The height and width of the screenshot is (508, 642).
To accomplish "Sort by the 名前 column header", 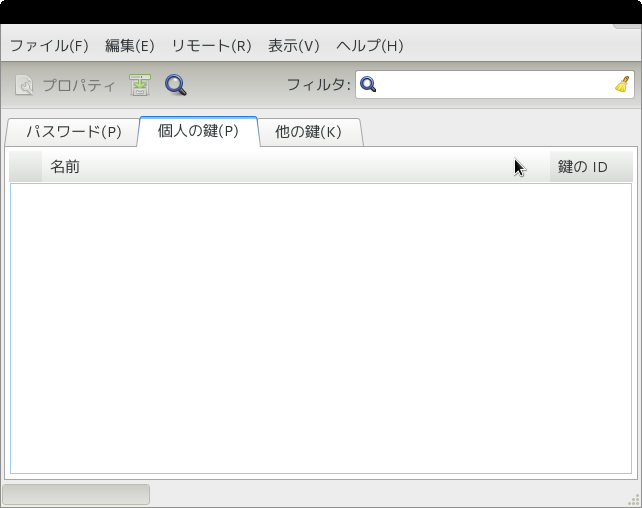I will pos(296,167).
